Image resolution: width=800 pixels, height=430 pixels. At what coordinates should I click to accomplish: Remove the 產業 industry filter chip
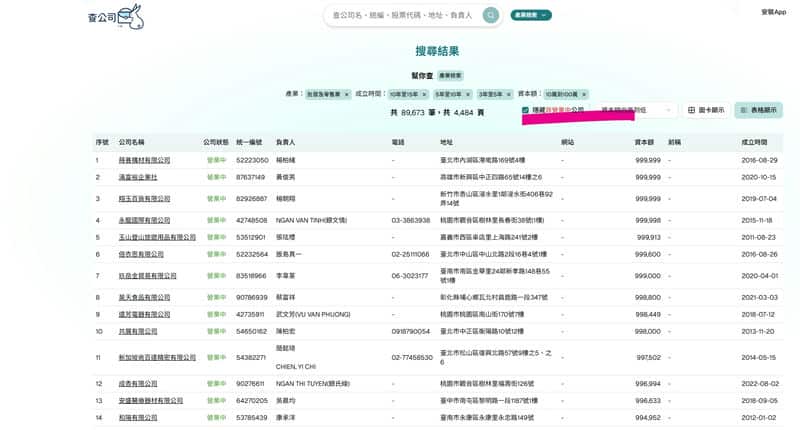(346, 94)
